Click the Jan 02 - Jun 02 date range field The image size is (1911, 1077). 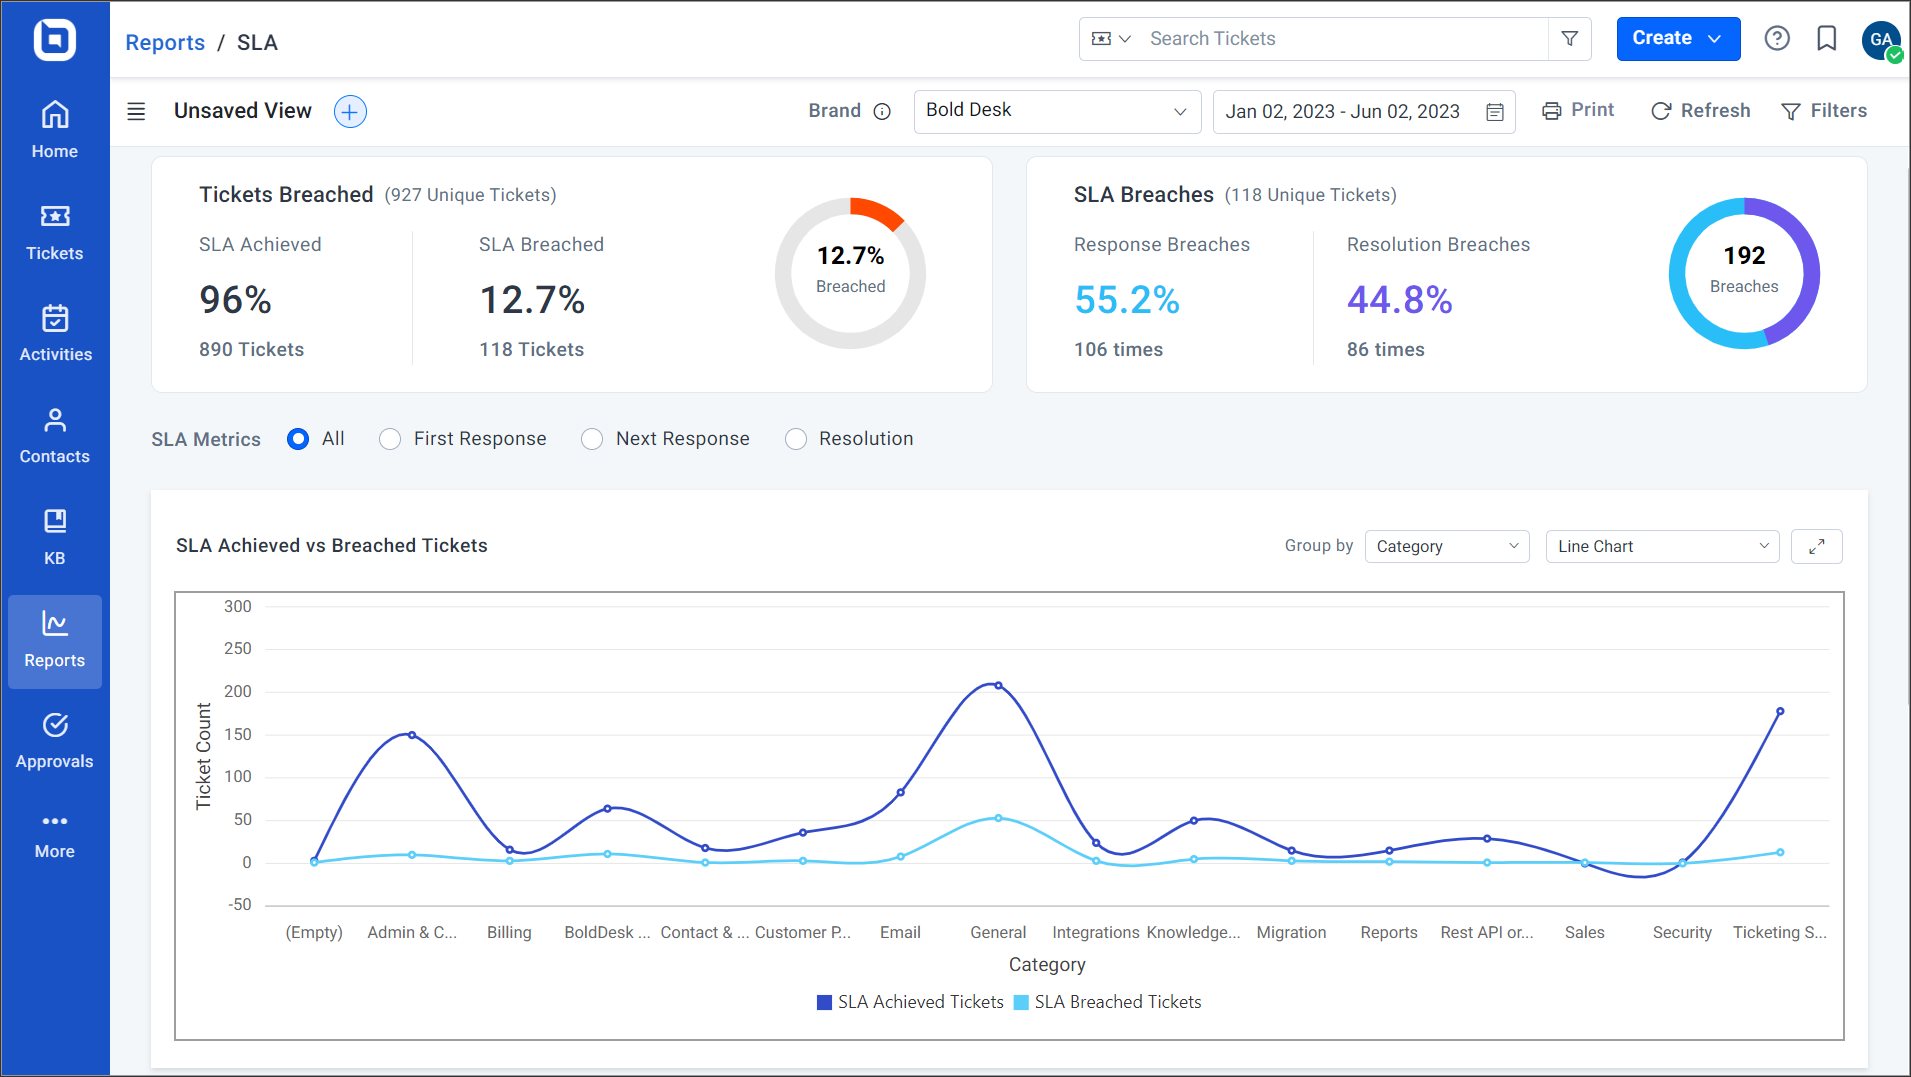tap(1364, 112)
